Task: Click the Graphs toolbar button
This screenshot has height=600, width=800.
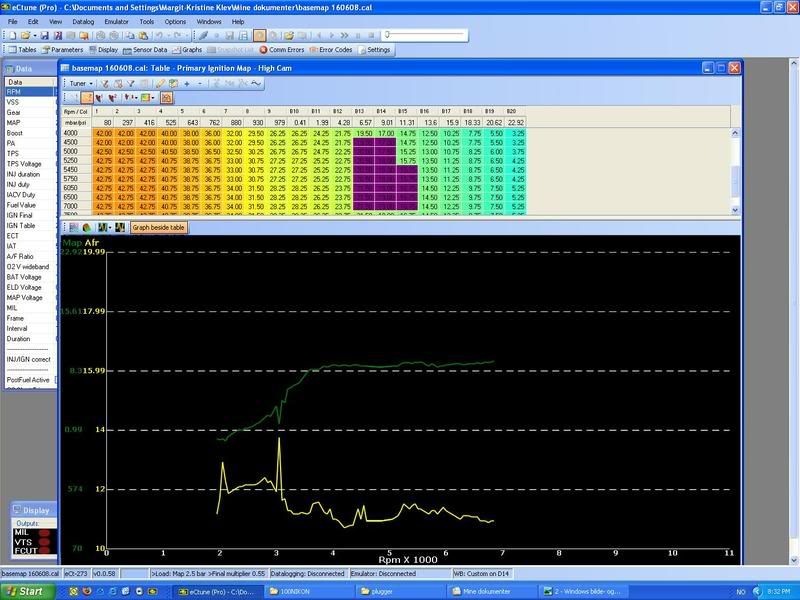Action: point(187,49)
